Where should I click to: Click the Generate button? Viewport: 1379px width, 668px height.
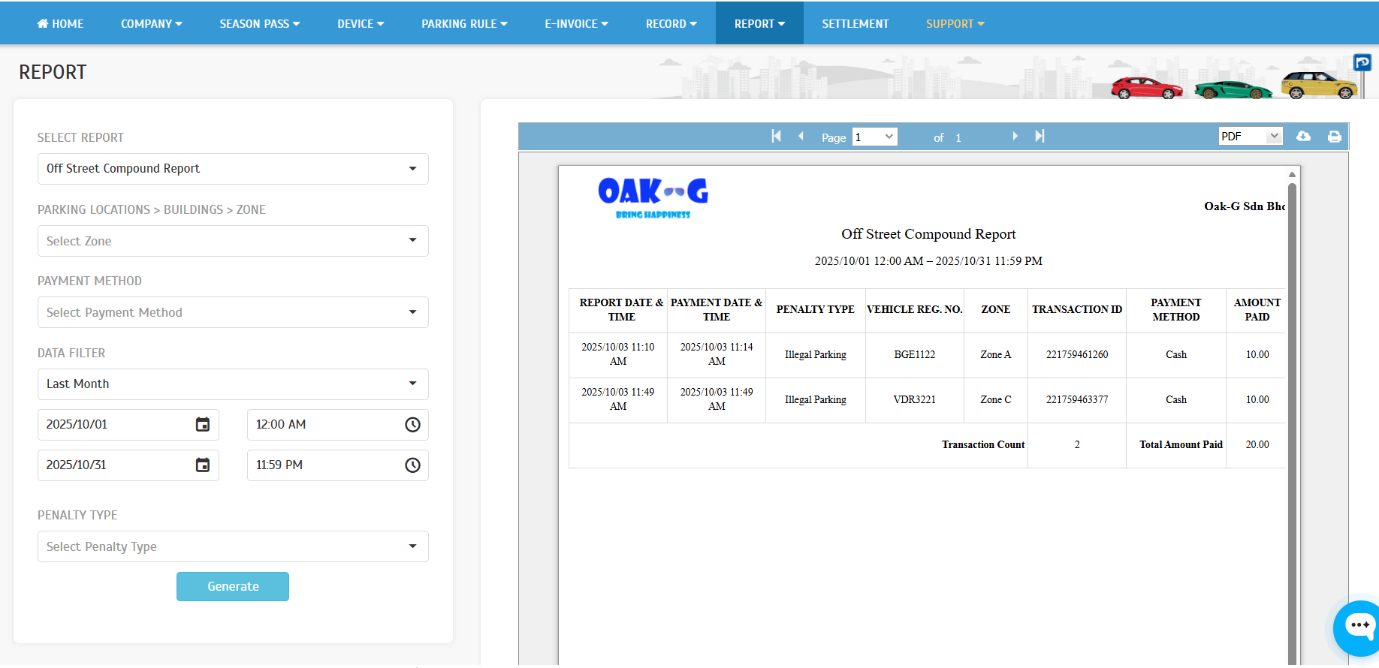(232, 587)
